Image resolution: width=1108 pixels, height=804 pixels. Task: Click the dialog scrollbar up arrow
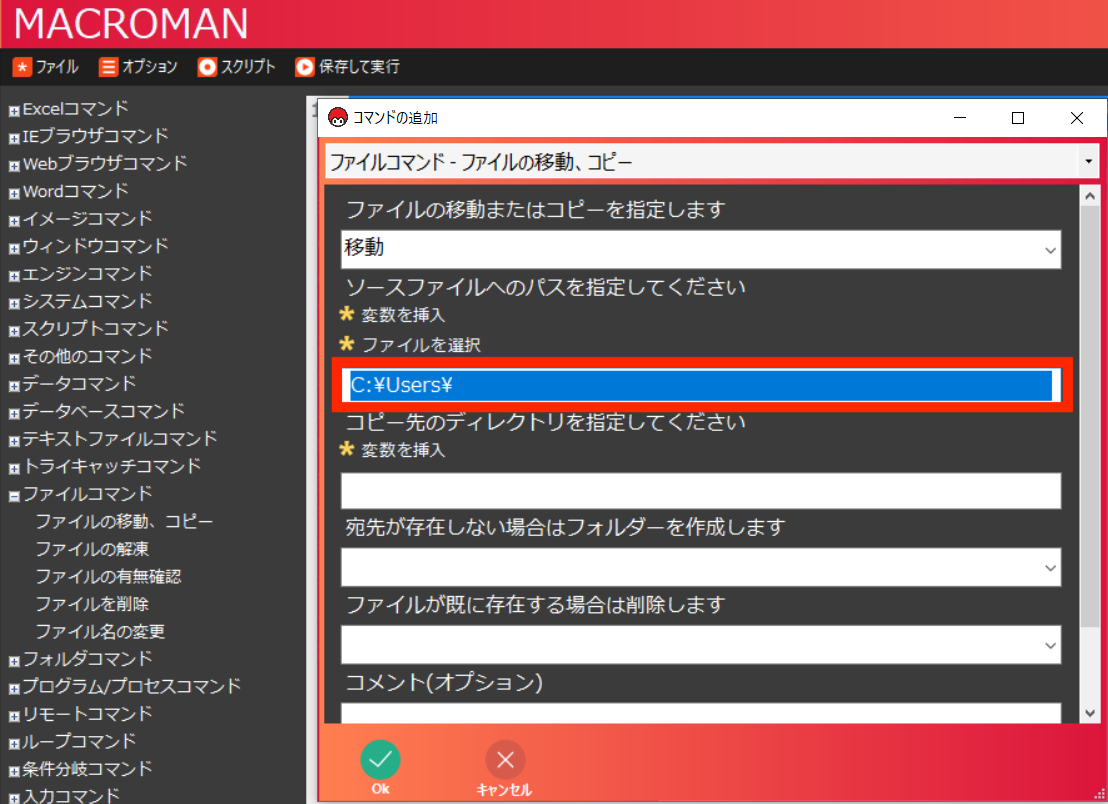[1090, 196]
